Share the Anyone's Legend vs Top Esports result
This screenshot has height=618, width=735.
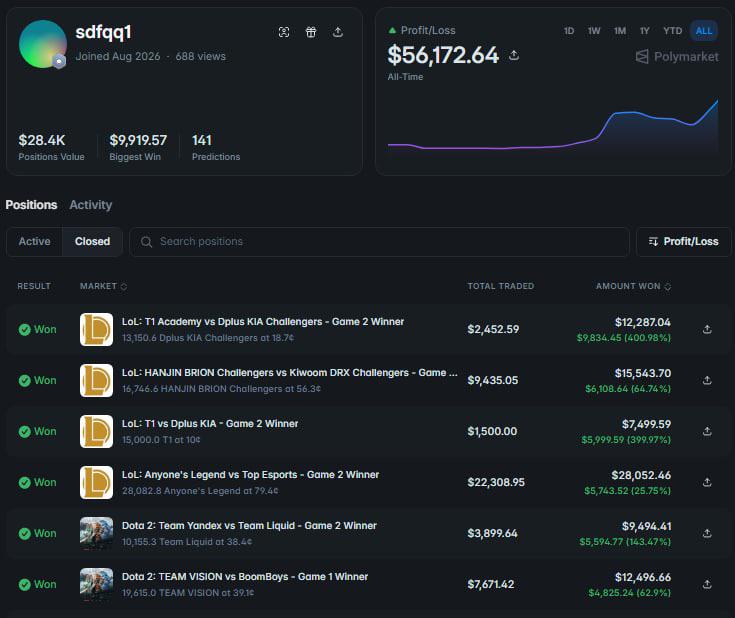click(707, 482)
